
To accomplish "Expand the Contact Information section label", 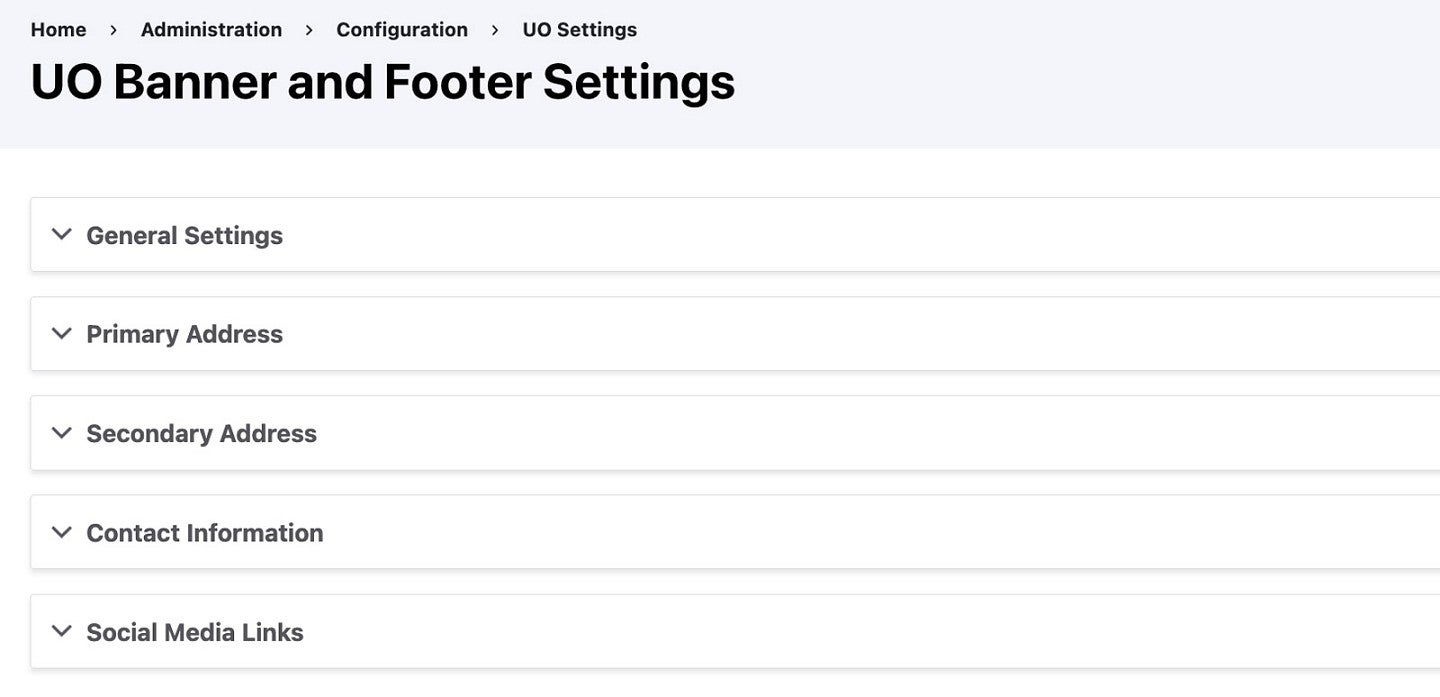I will tap(204, 533).
